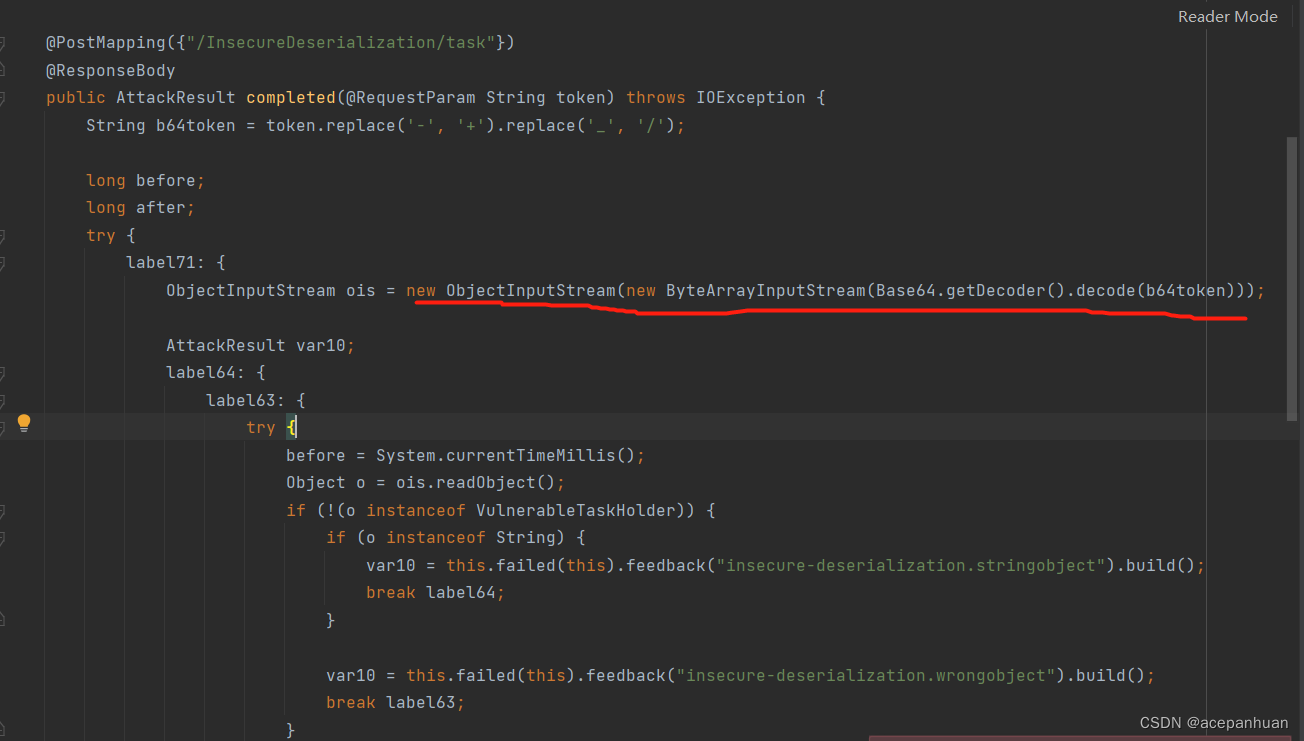Click the 'long after;' declaration
1304x741 pixels.
click(141, 208)
